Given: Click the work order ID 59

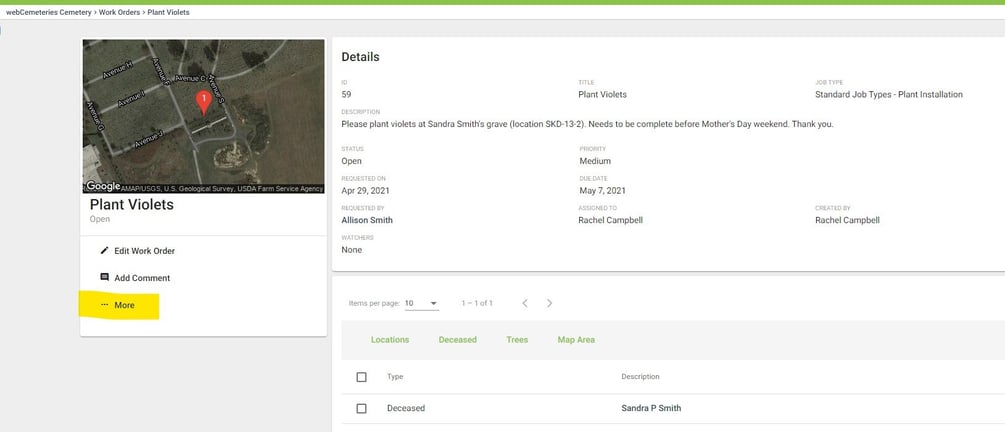Looking at the screenshot, I should pyautogui.click(x=346, y=94).
